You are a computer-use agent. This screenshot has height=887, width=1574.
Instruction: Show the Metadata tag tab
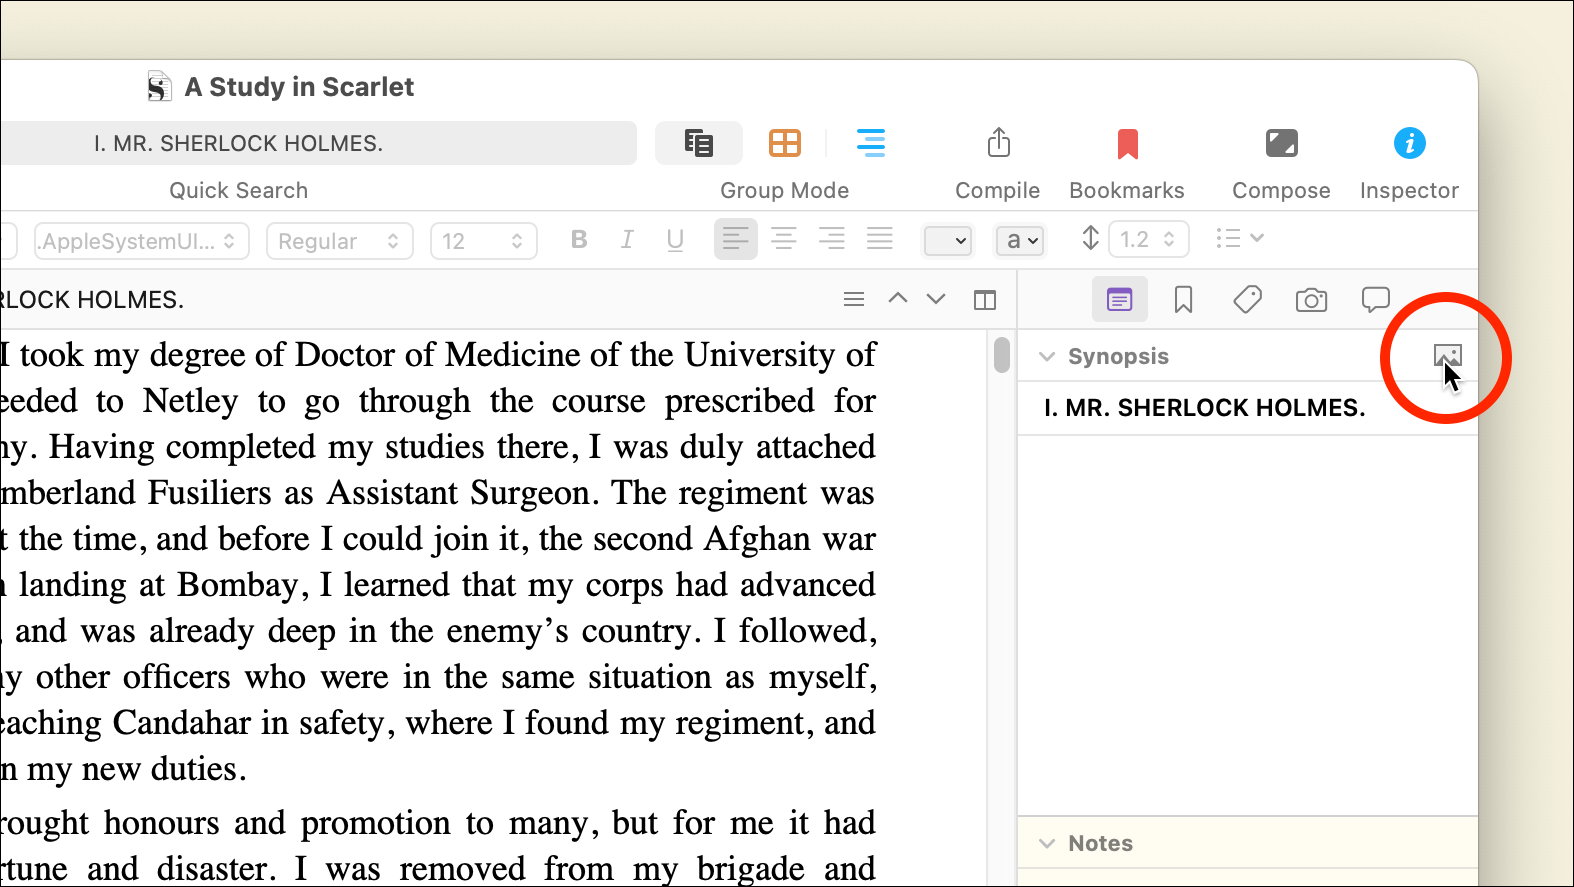1247,299
